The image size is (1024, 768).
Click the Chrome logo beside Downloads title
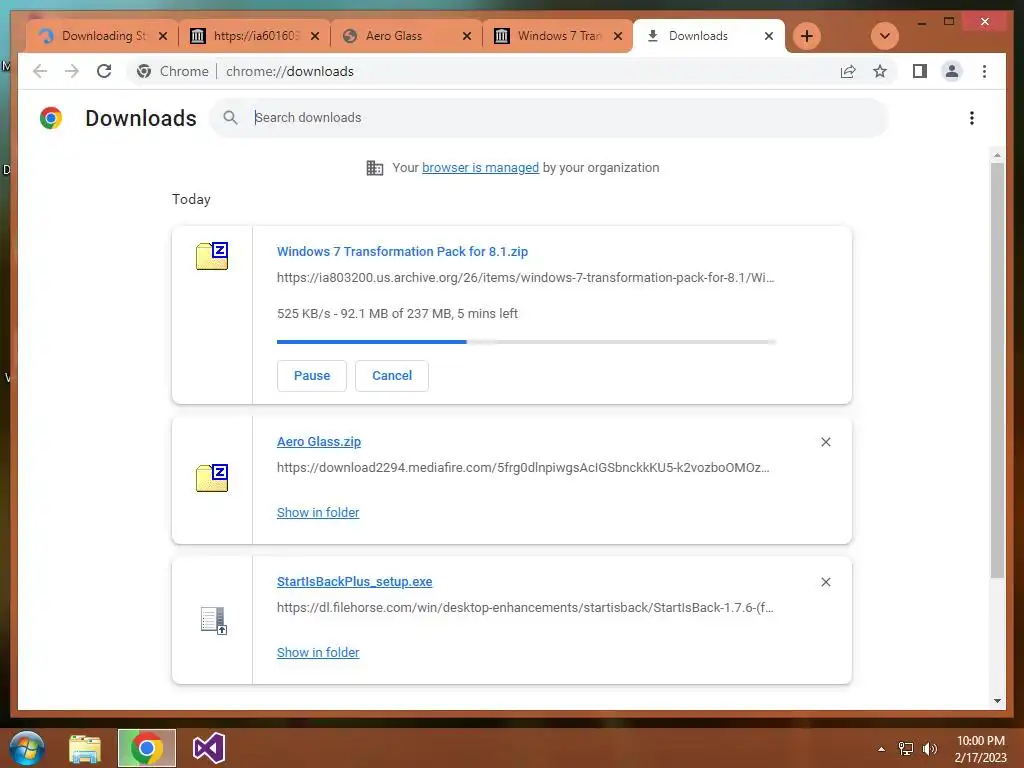51,118
